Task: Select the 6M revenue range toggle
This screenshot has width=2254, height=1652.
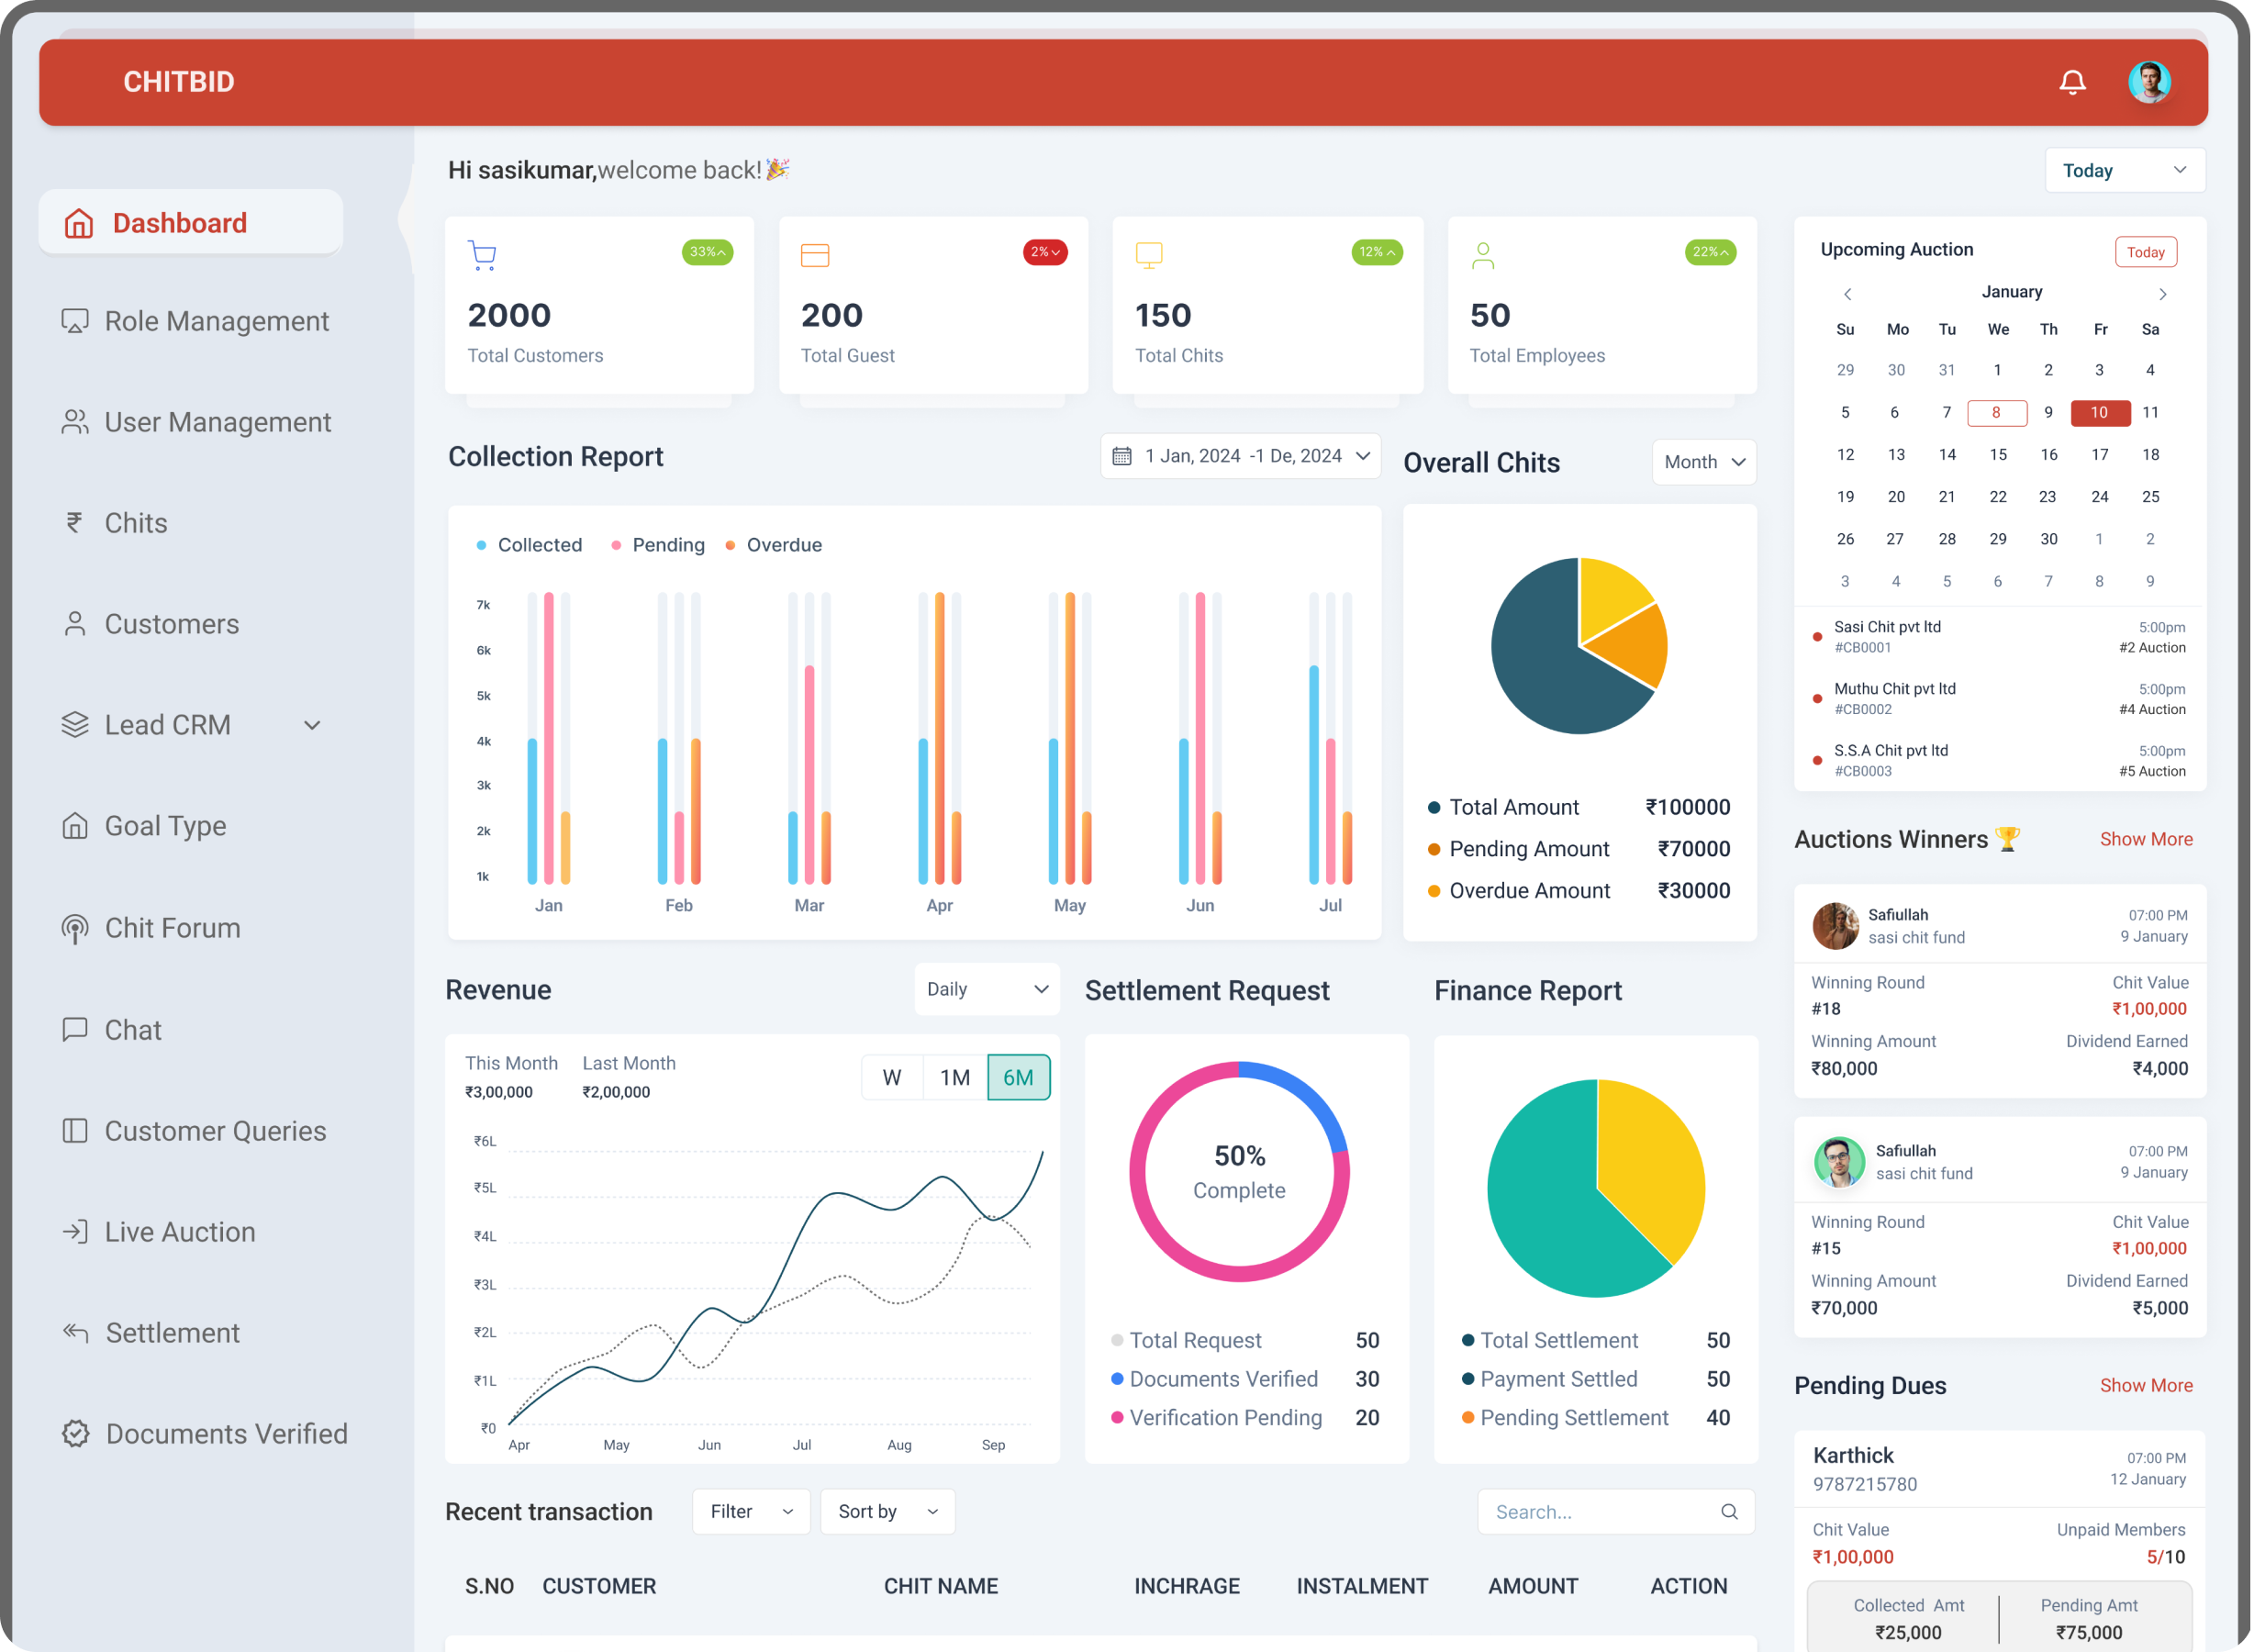Action: pyautogui.click(x=1018, y=1078)
